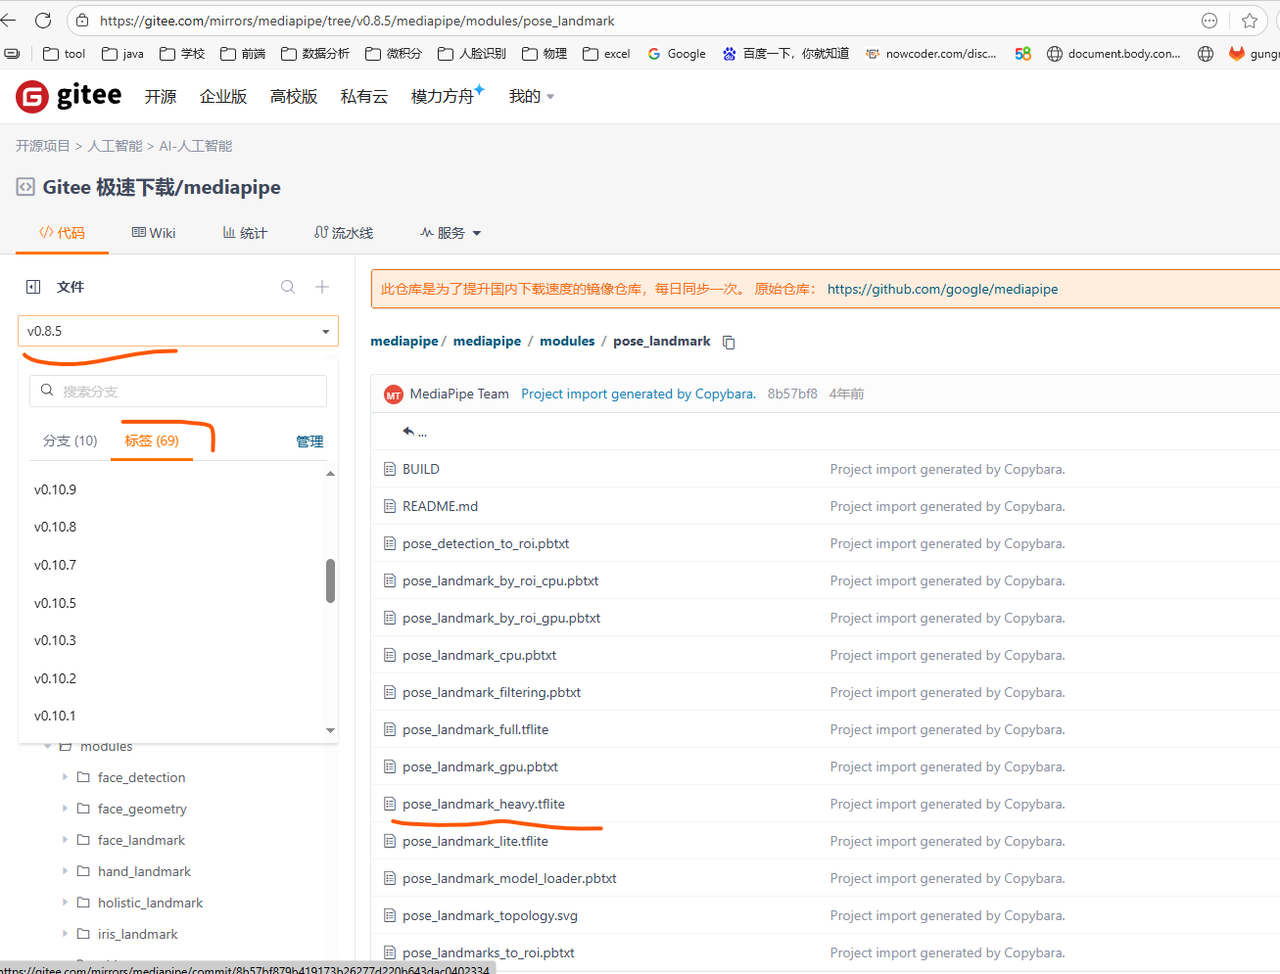
Task: Open the v0.8.5 branch dropdown
Action: point(178,331)
